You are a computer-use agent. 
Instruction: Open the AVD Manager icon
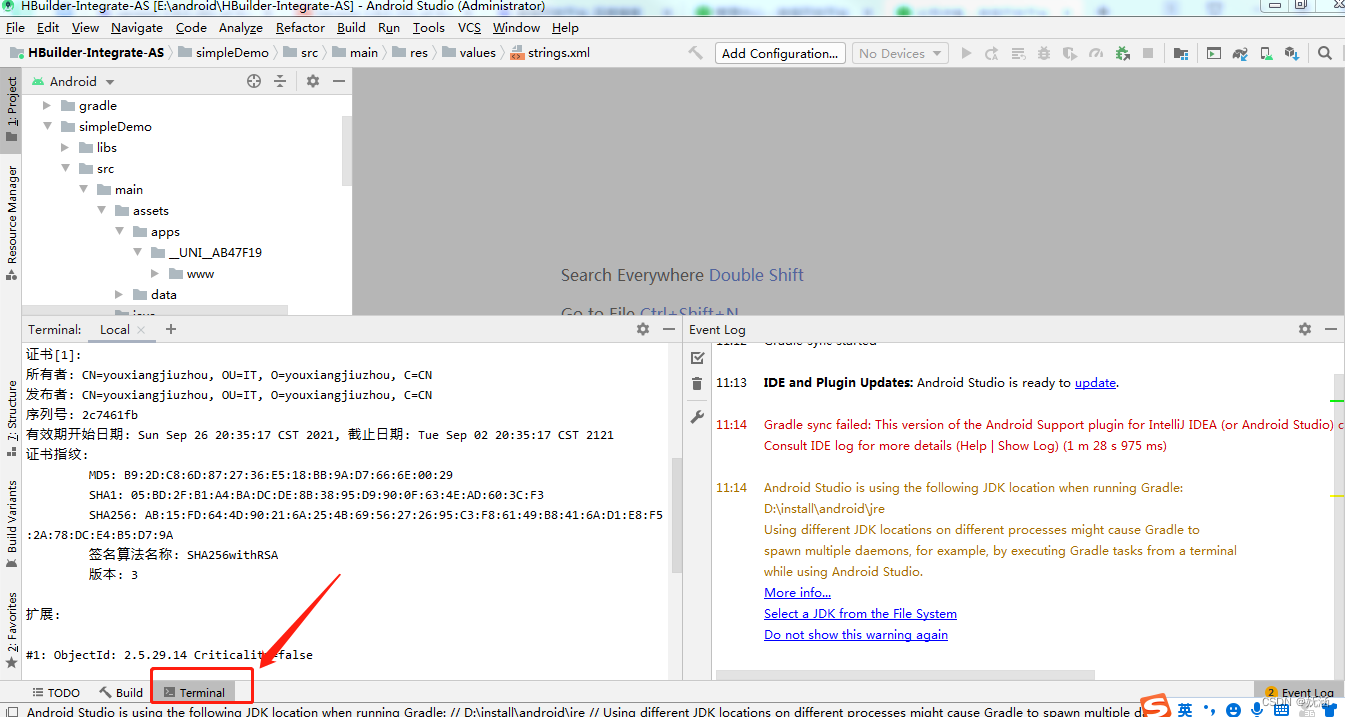(1266, 53)
